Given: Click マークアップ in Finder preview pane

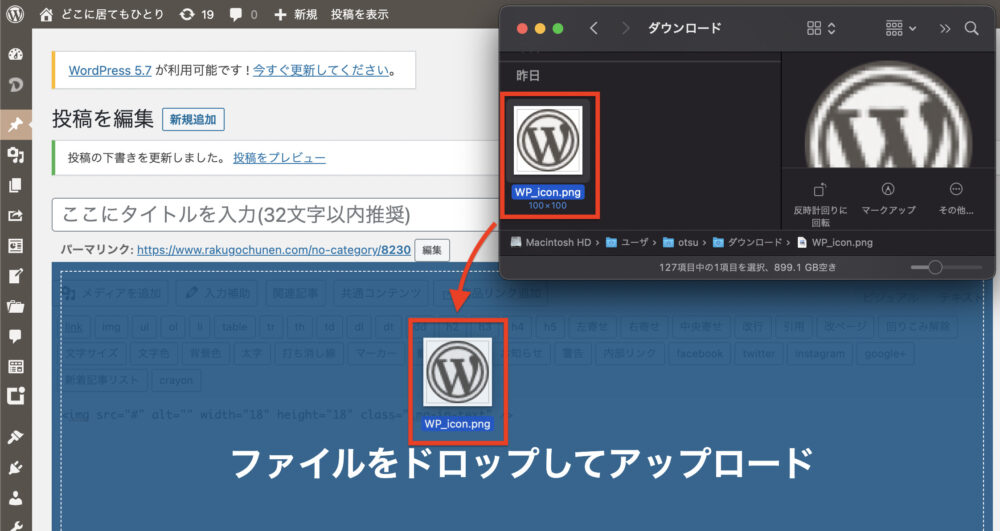Looking at the screenshot, I should click(x=888, y=199).
